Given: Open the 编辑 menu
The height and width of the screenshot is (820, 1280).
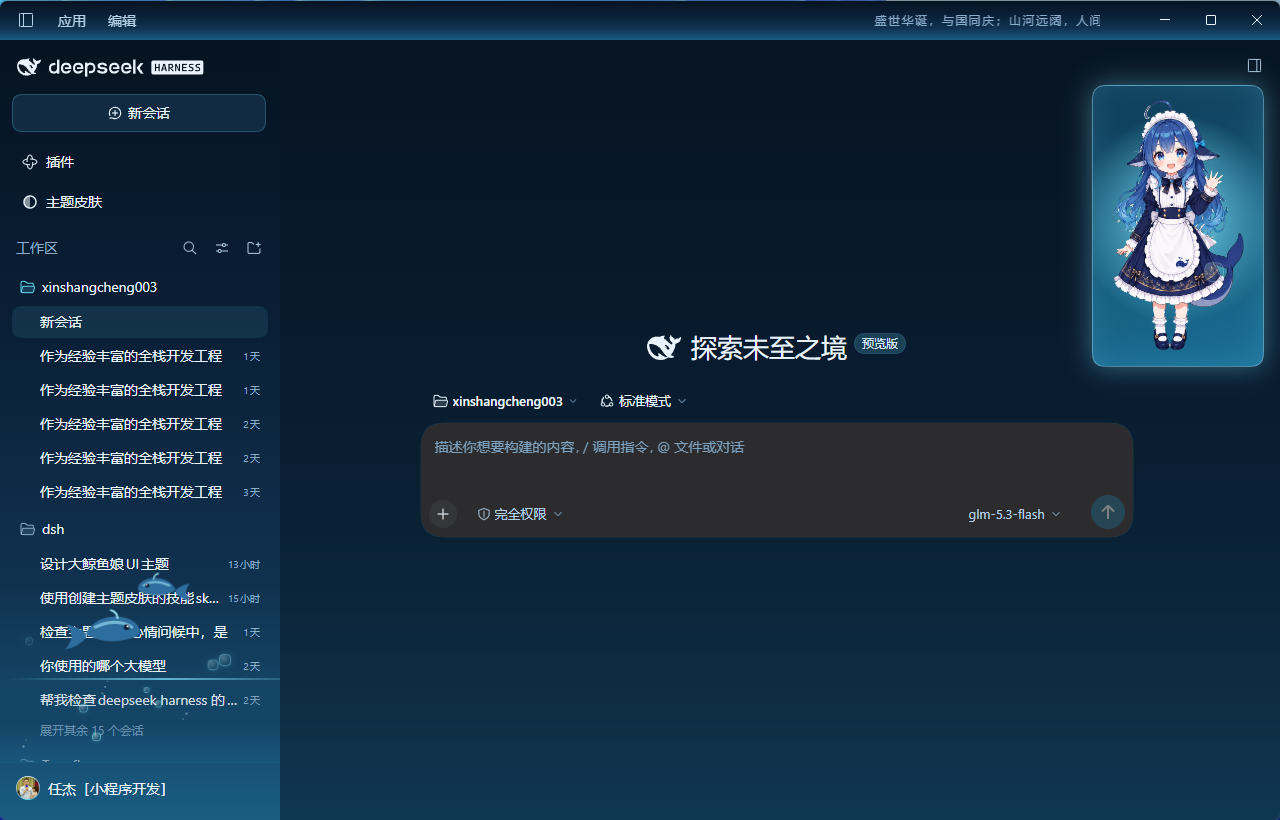Looking at the screenshot, I should (x=122, y=21).
